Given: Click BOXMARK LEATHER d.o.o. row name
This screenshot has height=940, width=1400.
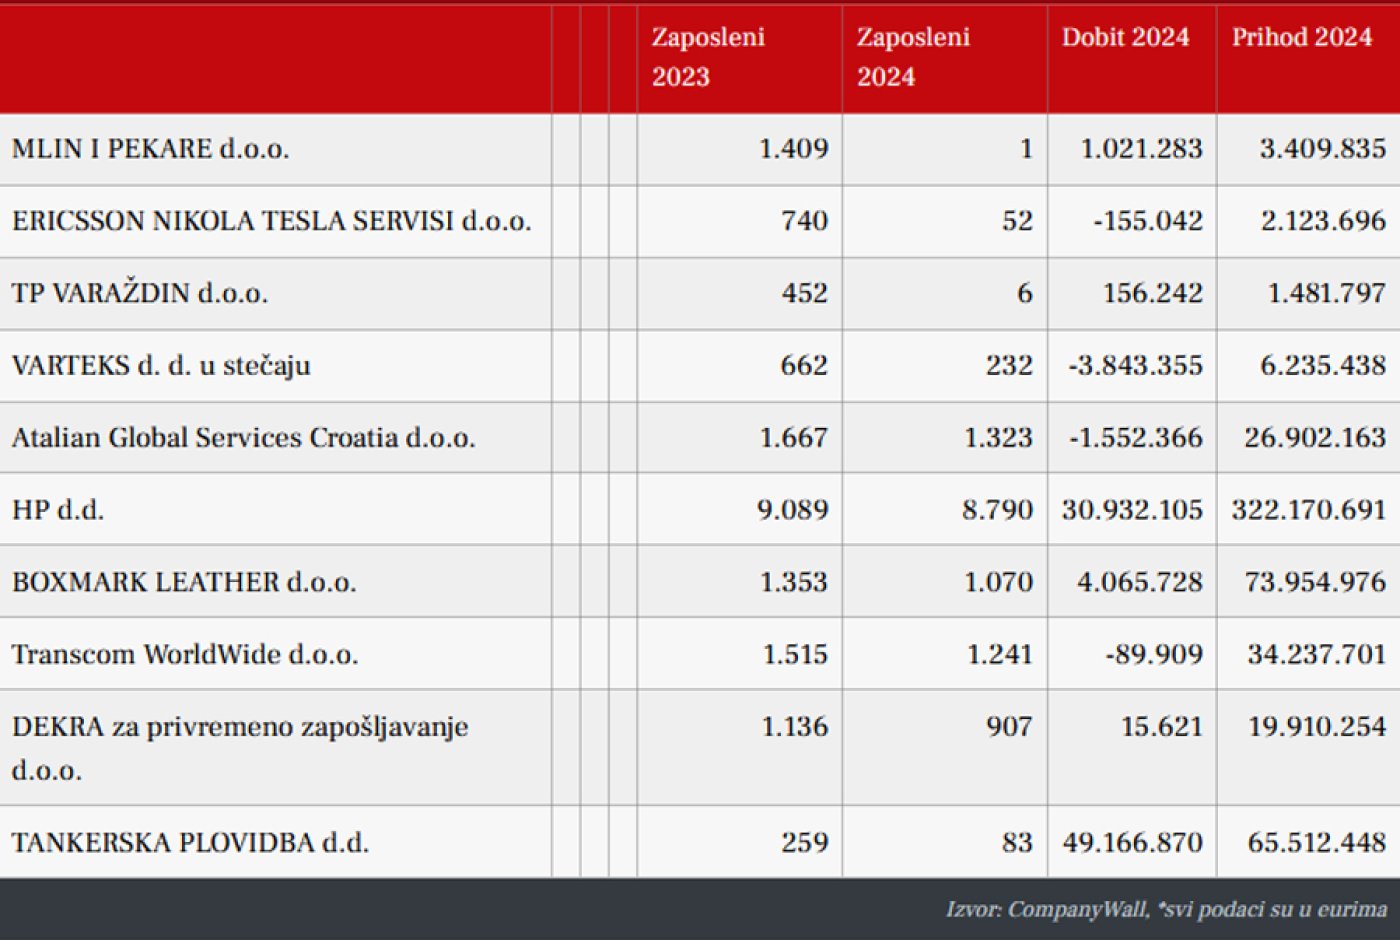Looking at the screenshot, I should click(184, 582).
